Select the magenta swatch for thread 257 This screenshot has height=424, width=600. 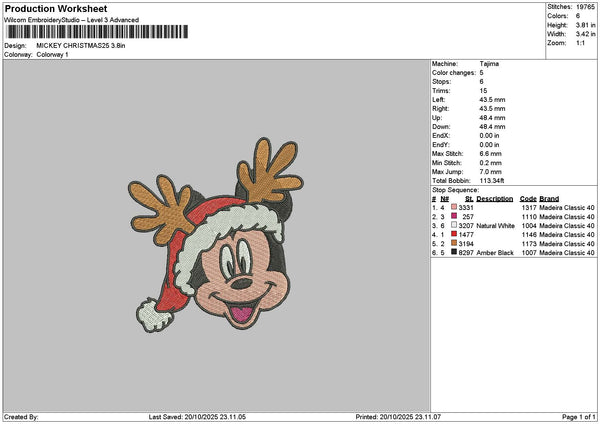(x=454, y=216)
